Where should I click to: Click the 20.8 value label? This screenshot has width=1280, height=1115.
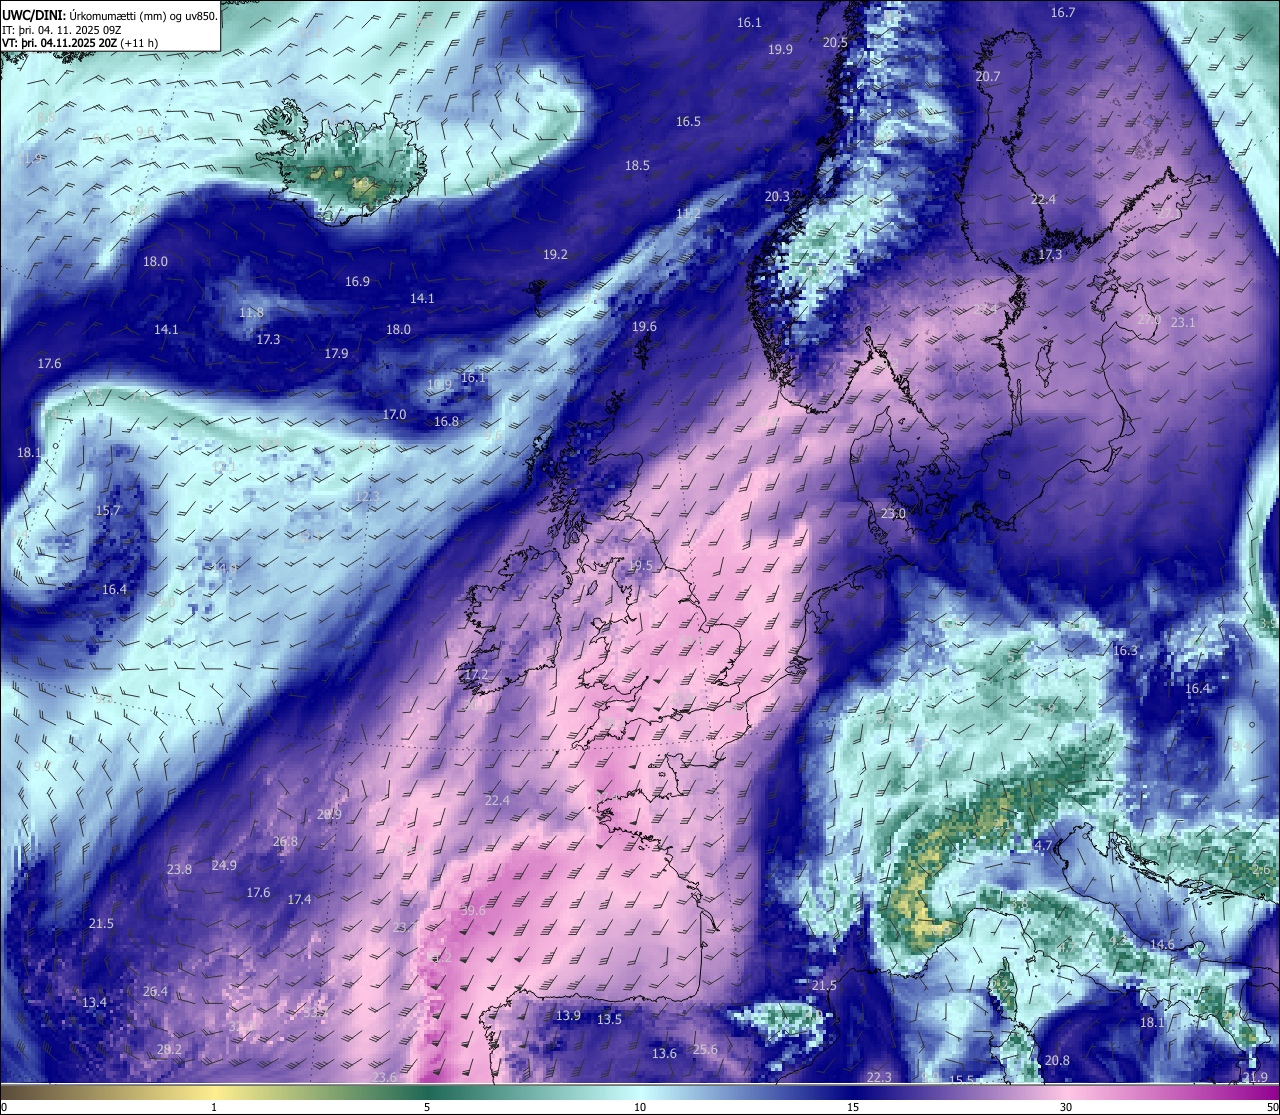(x=1057, y=1061)
